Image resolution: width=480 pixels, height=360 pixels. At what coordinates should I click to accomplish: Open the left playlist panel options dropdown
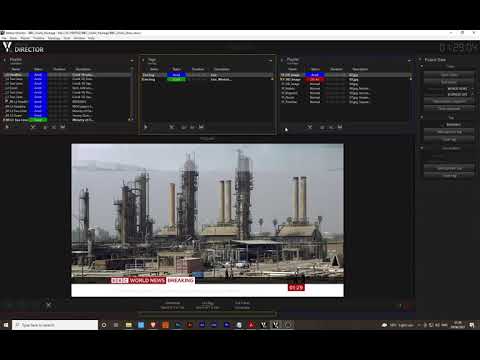[x=132, y=61]
